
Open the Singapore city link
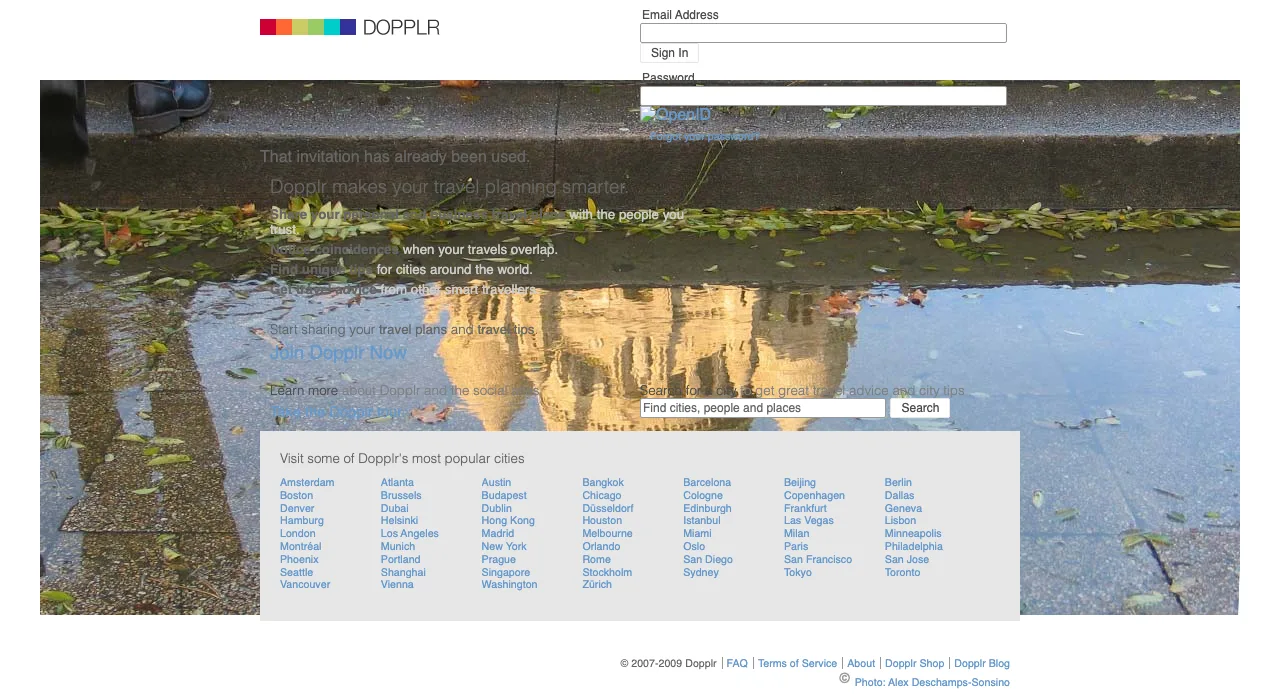[506, 573]
